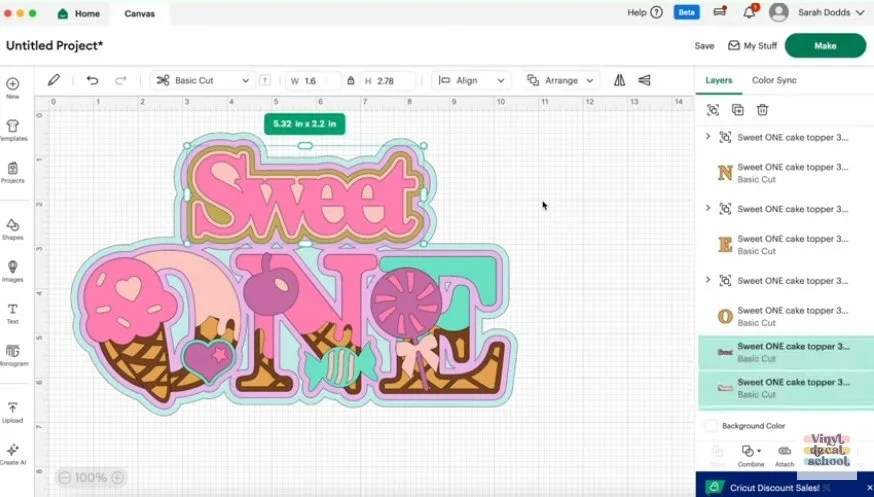
Task: Expand the group above the E layer
Action: [708, 208]
